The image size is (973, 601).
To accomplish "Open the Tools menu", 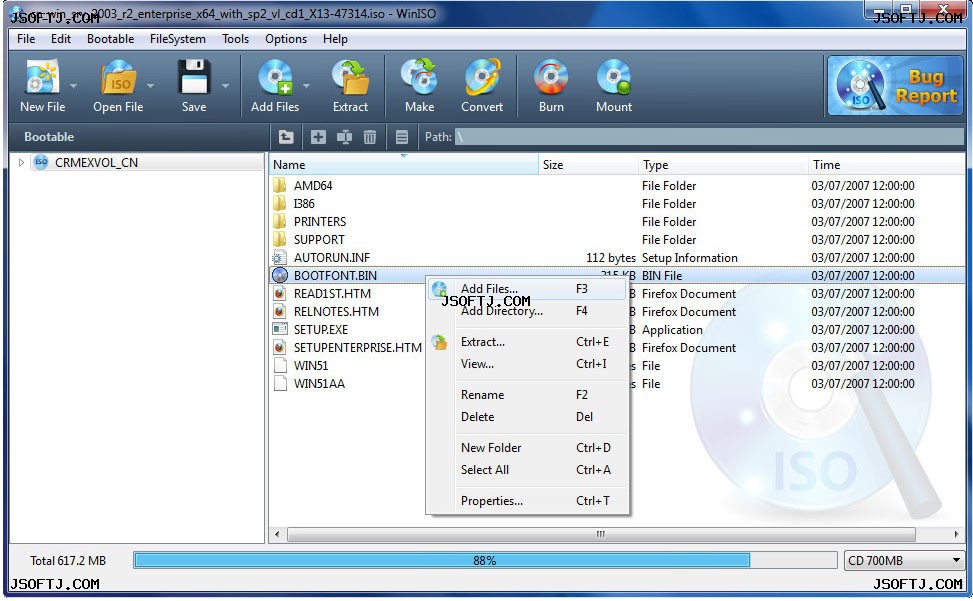I will (235, 39).
